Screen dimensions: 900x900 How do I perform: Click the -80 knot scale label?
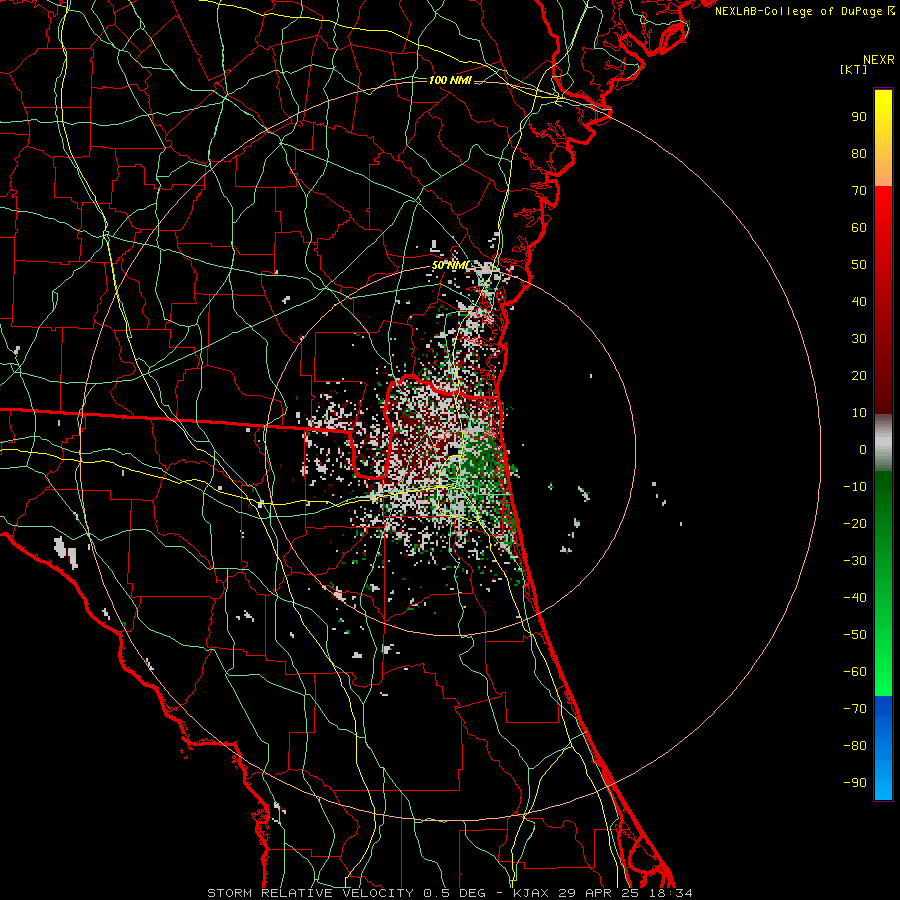(x=855, y=746)
